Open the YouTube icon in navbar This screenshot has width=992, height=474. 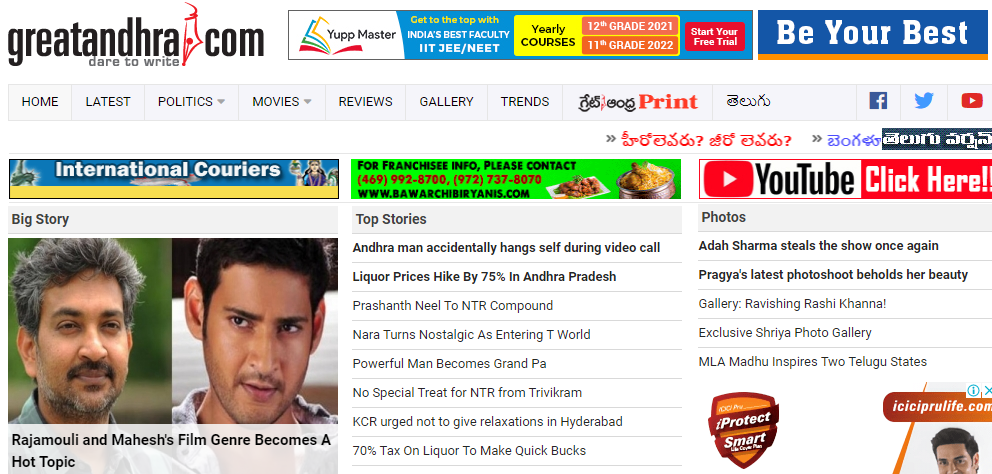(x=972, y=101)
